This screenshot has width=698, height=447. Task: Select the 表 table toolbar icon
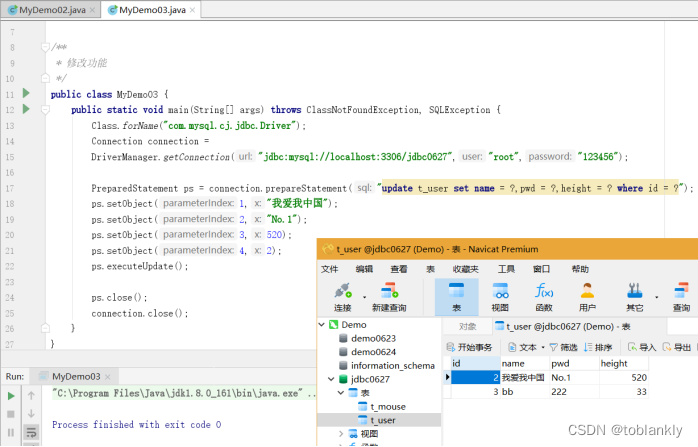point(457,297)
